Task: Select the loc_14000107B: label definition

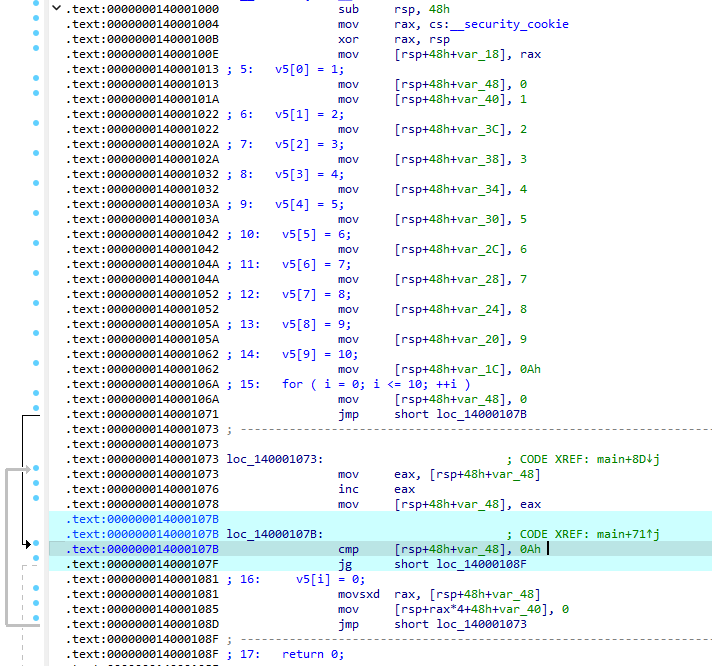Action: click(x=274, y=534)
